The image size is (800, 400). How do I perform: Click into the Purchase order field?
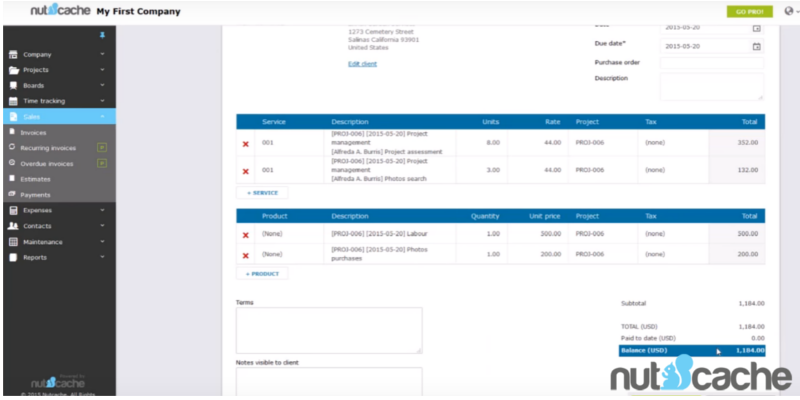(711, 62)
